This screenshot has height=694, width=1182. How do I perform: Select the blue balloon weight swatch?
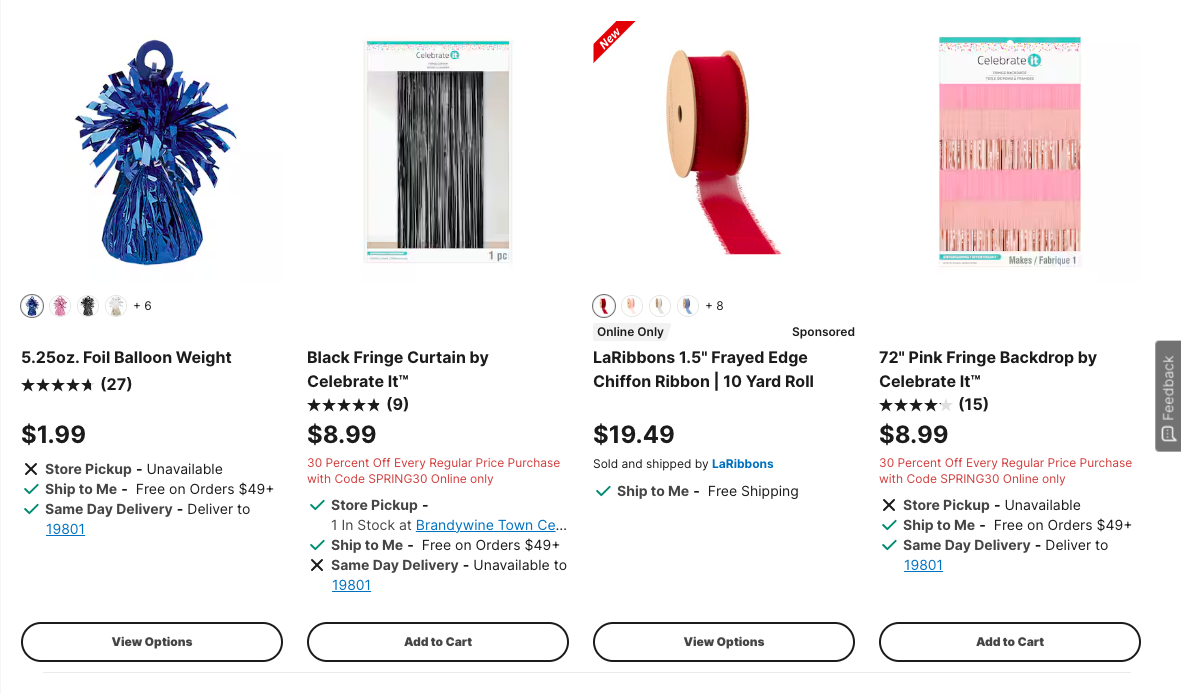[x=32, y=306]
